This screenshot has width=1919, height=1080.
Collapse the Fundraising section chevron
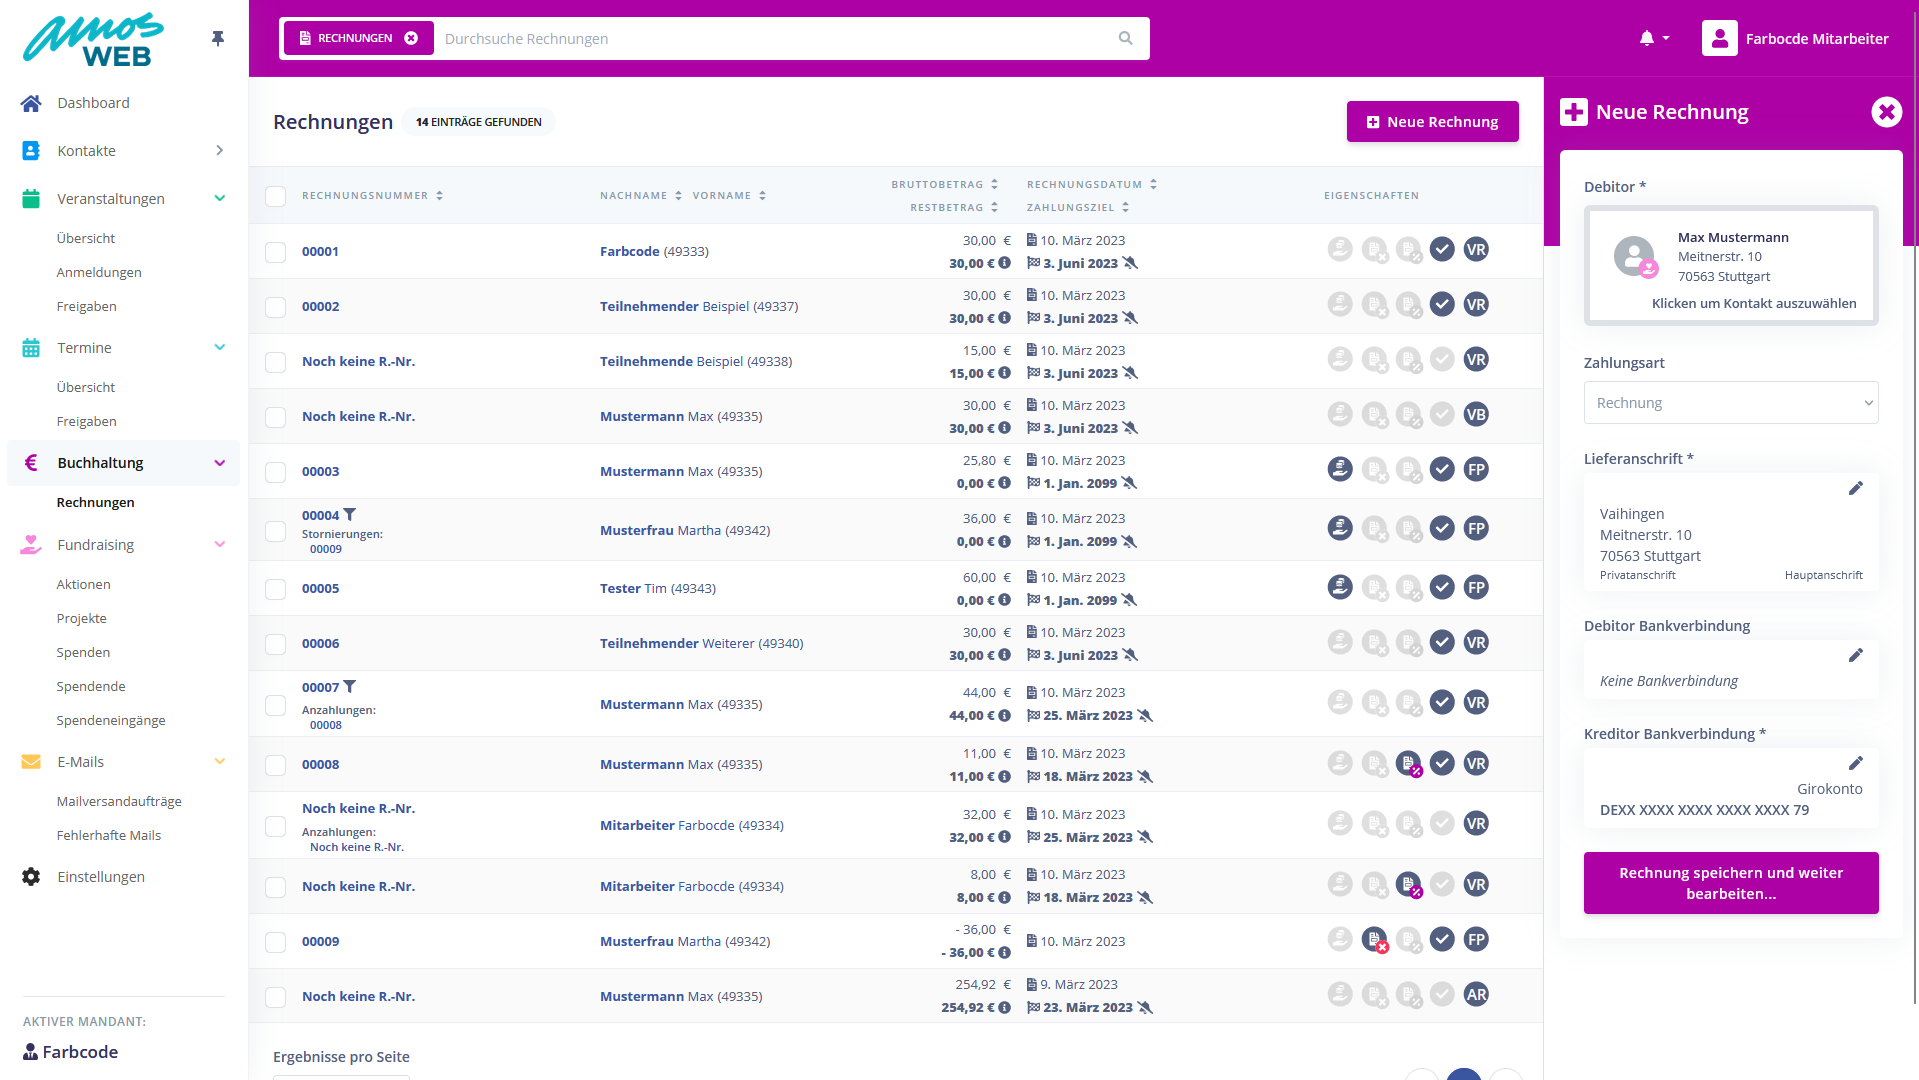pyautogui.click(x=220, y=544)
